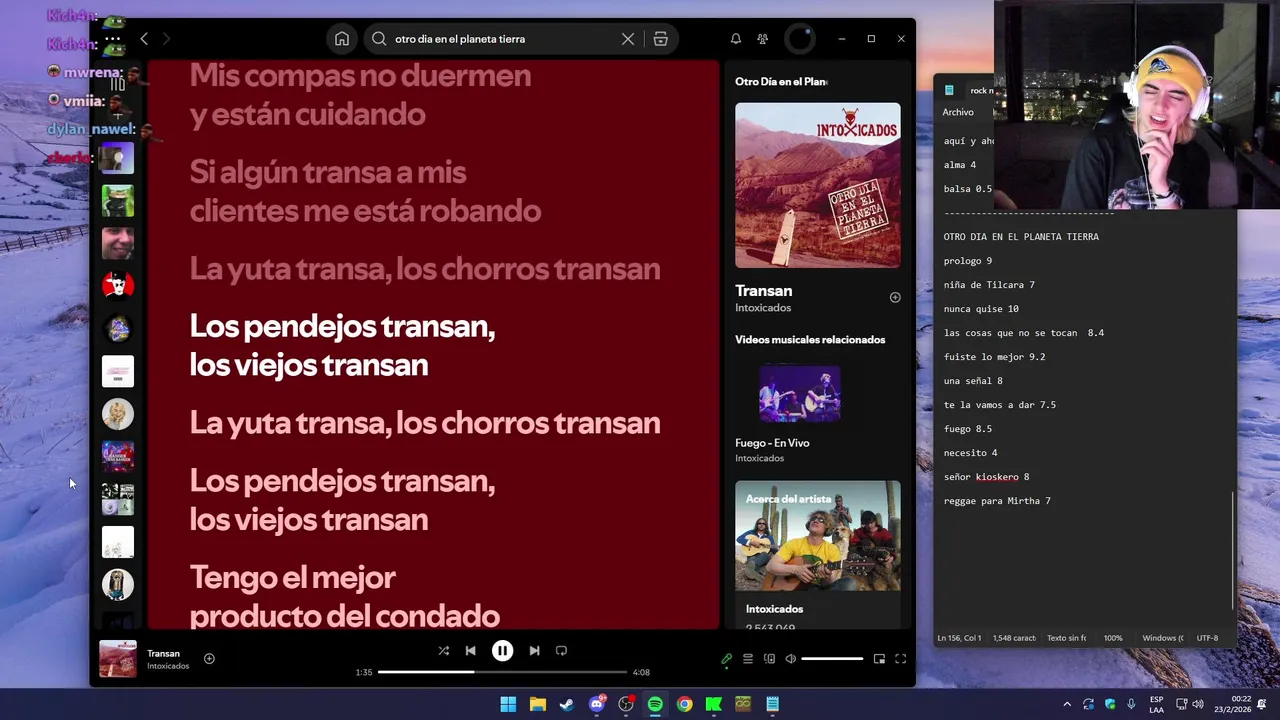Adjust the Spotify volume slider
1280x720 pixels.
832,659
